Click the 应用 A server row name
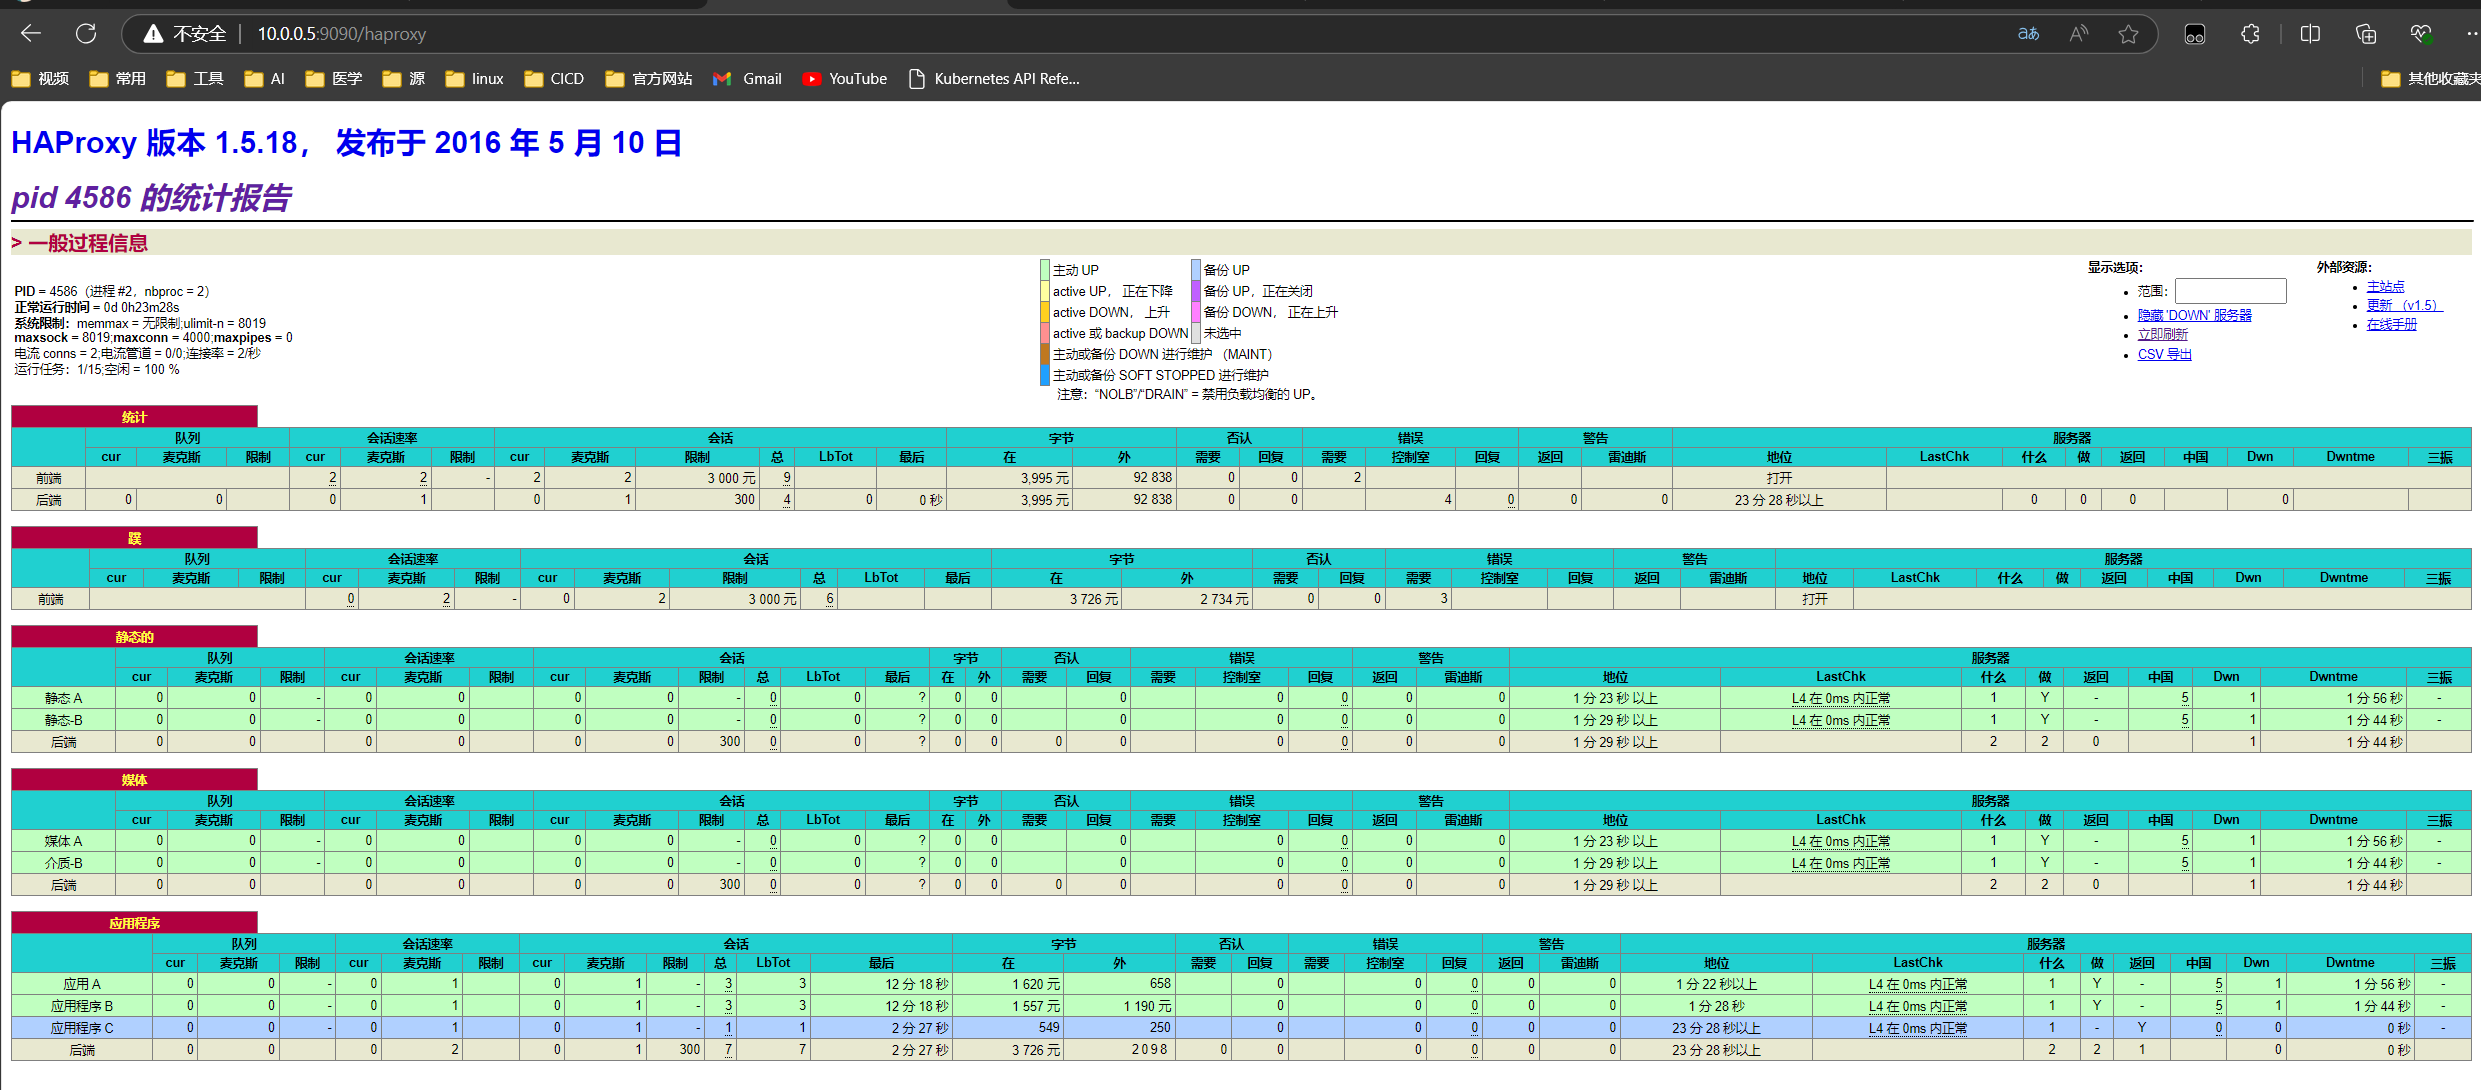Viewport: 2481px width, 1090px height. [82, 984]
